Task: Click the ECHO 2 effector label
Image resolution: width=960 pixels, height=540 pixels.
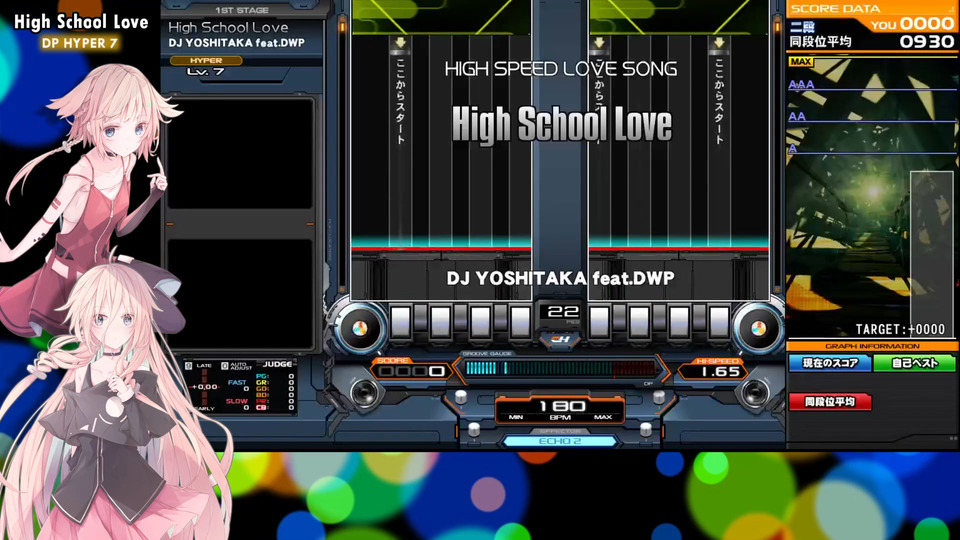Action: click(x=560, y=441)
